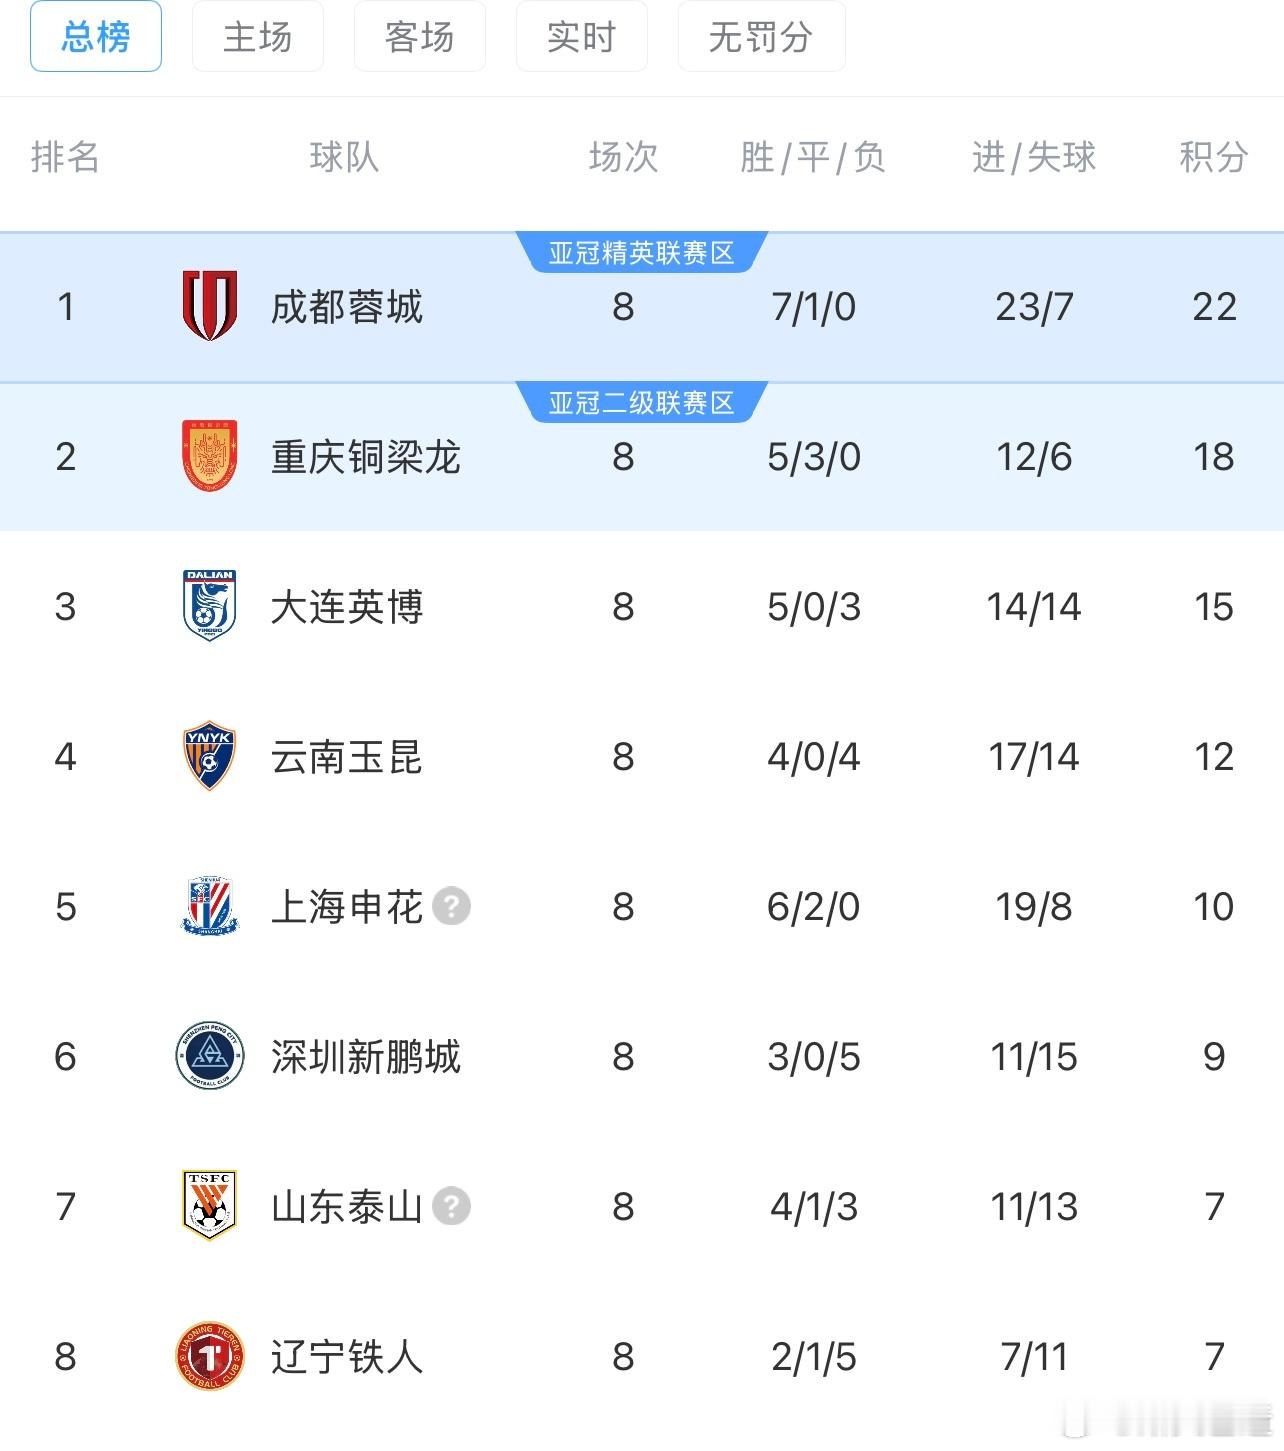Image resolution: width=1284 pixels, height=1451 pixels.
Task: Open team page for 成都蓉城
Action: (346, 307)
